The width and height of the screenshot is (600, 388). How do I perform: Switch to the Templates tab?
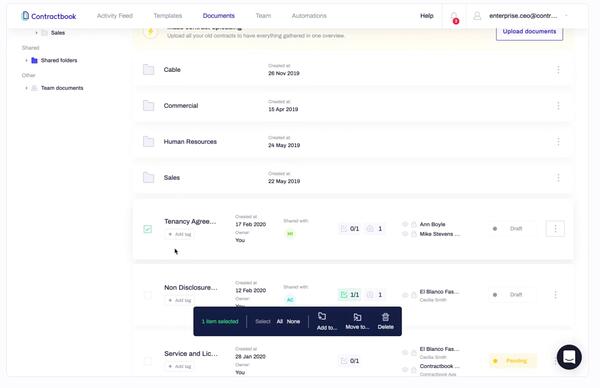point(168,16)
